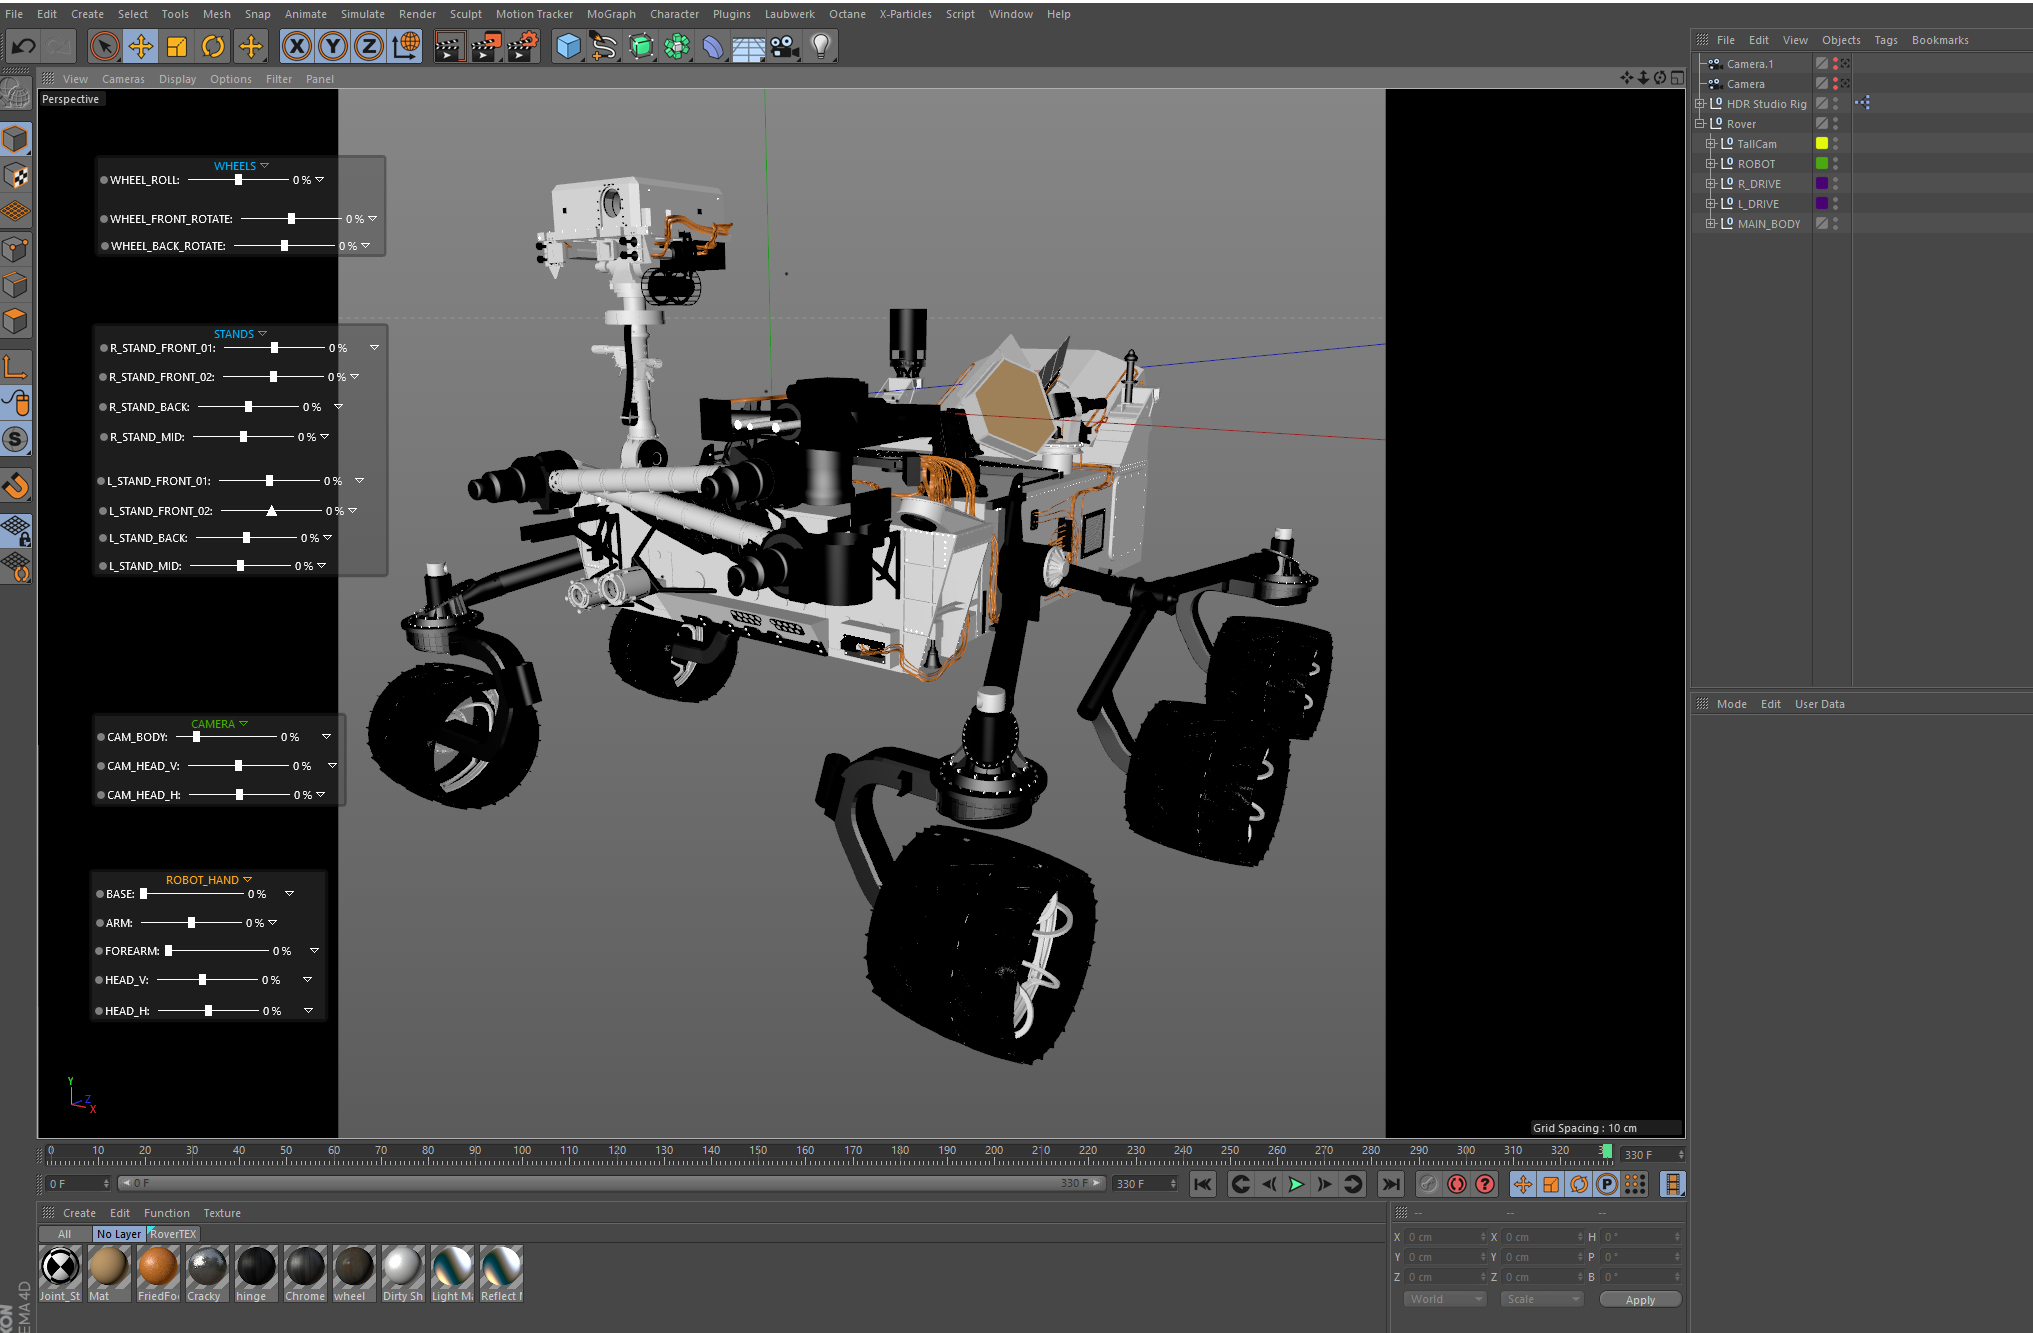Select the Rotate tool icon
2033x1333 pixels.
click(213, 47)
